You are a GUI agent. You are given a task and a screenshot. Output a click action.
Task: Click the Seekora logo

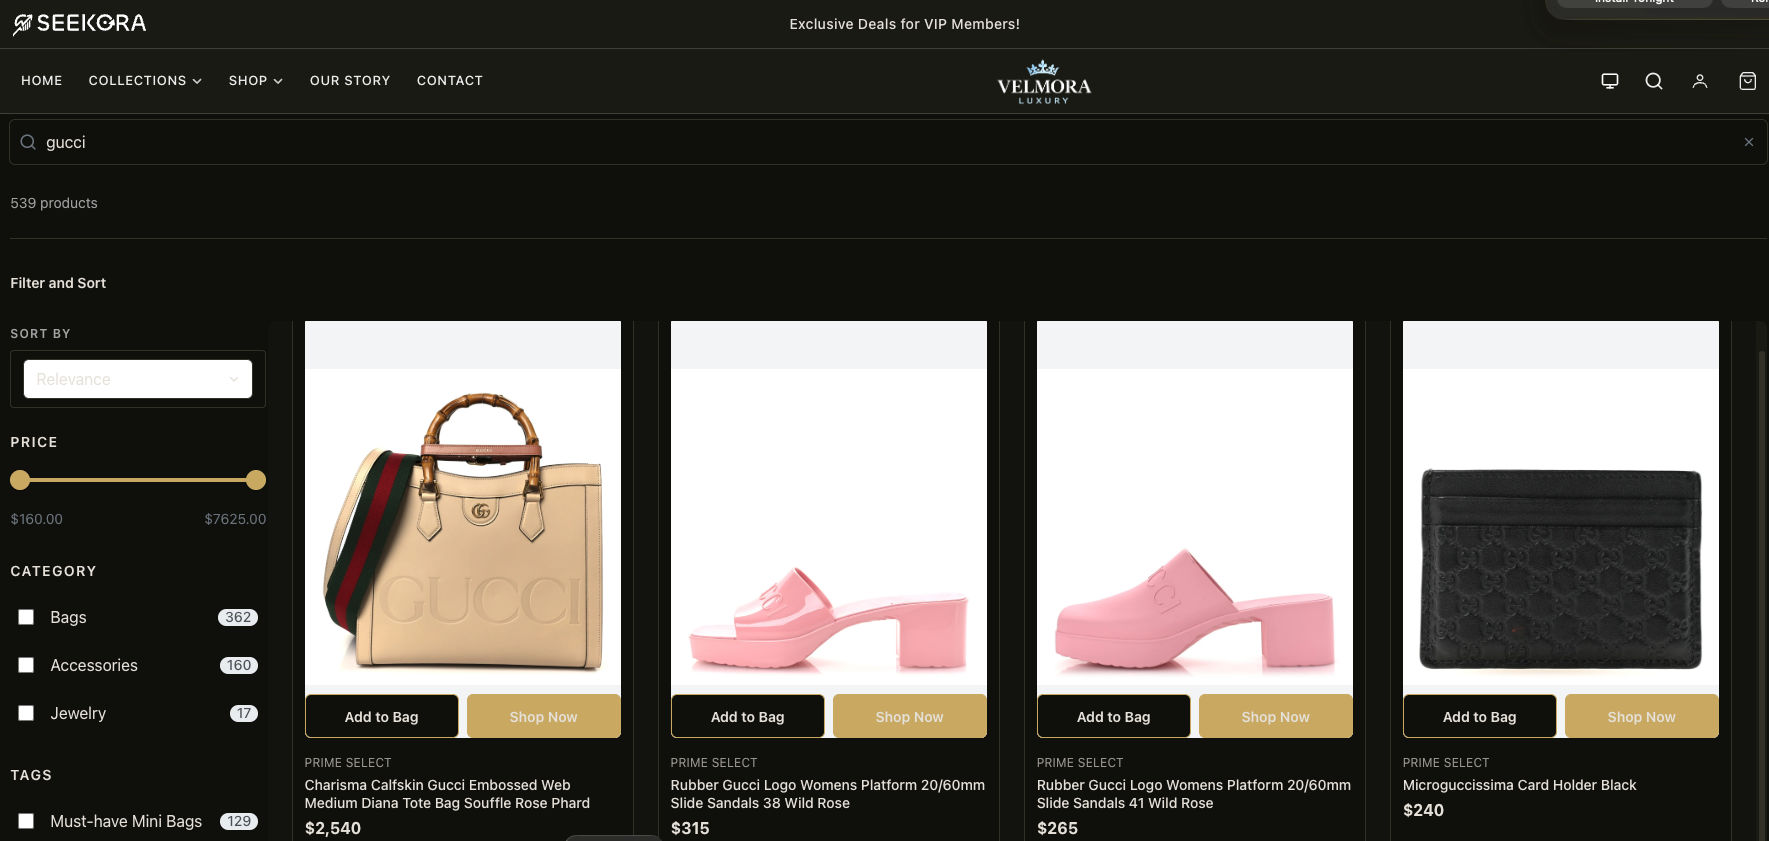pyautogui.click(x=79, y=23)
